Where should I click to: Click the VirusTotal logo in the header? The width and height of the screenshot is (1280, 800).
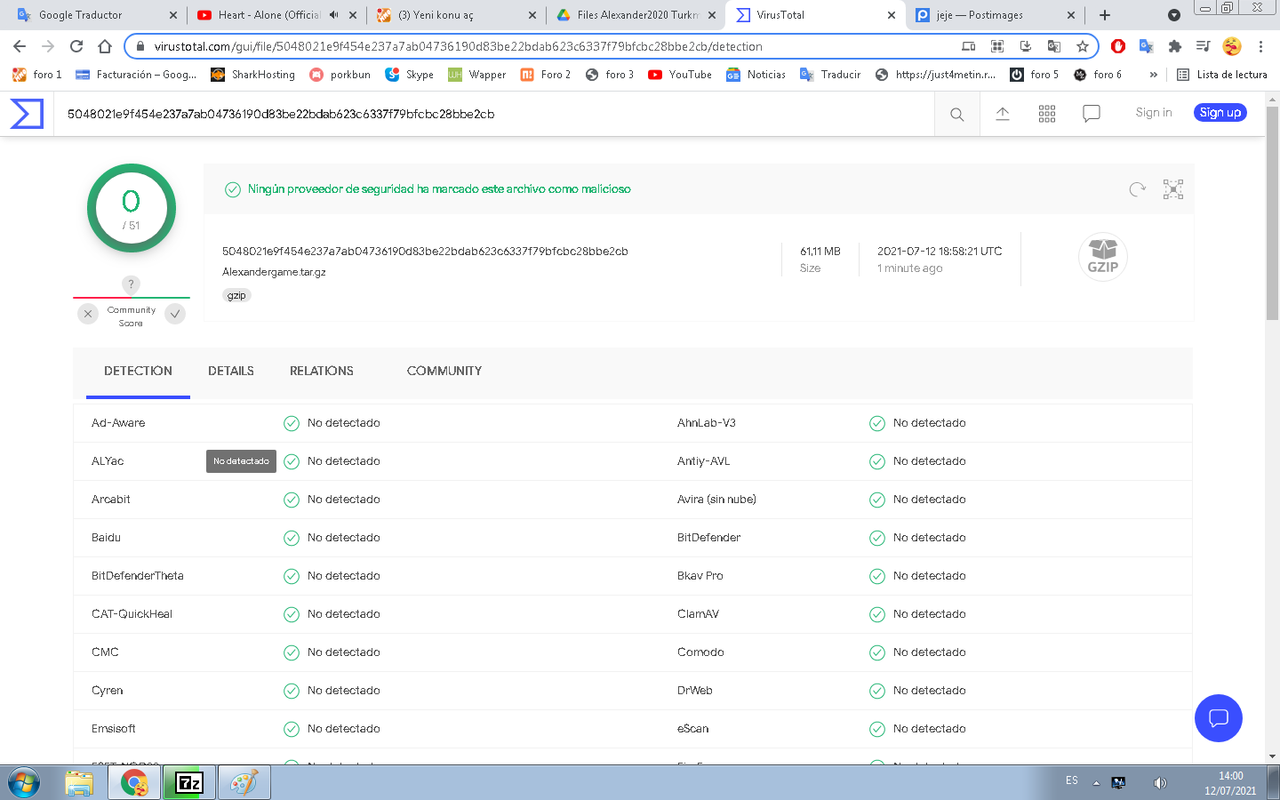tap(26, 113)
